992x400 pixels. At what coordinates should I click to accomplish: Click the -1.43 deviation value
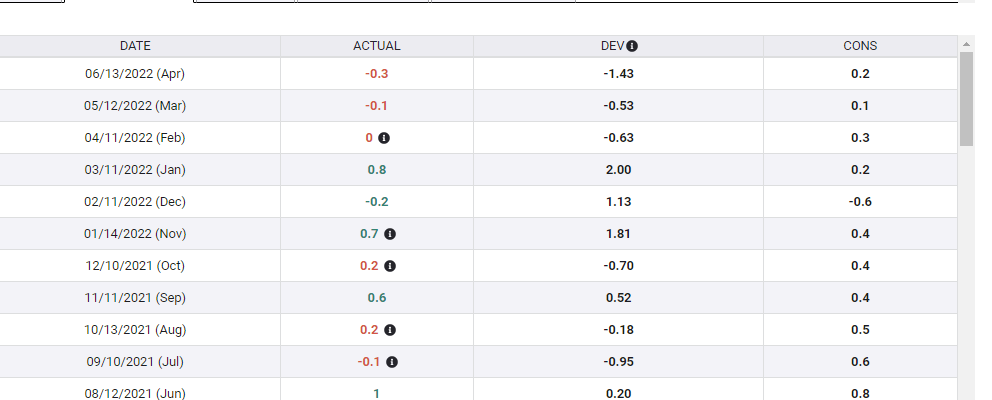(x=618, y=74)
